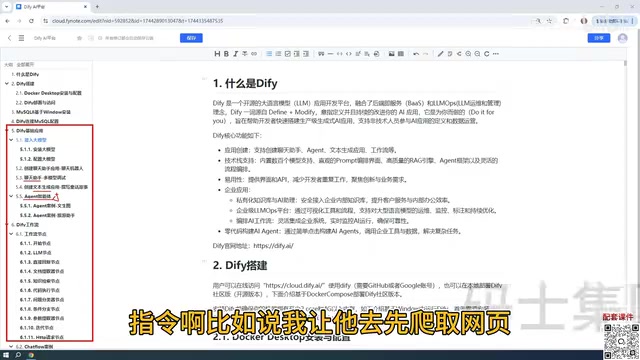Image resolution: width=640 pixels, height=360 pixels.
Task: Star the Dify AI平台 note
Action: coord(79,38)
